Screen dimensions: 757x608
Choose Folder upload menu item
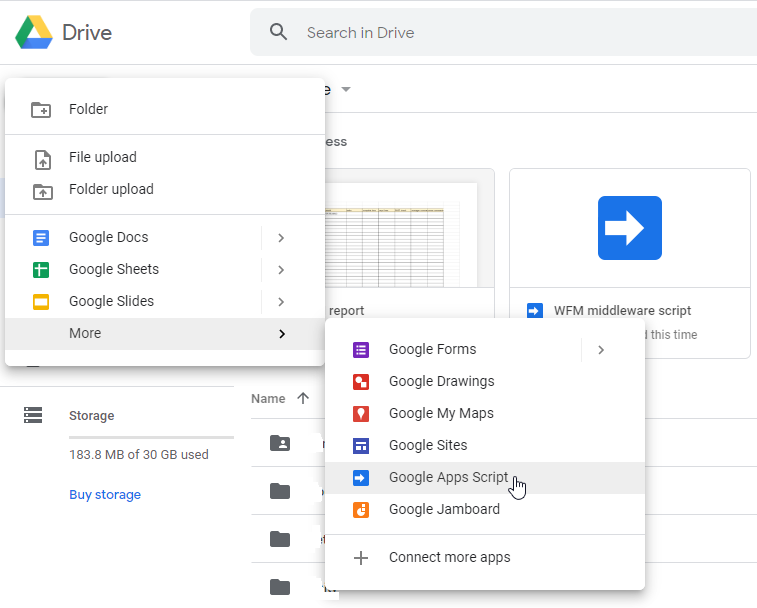click(x=165, y=189)
